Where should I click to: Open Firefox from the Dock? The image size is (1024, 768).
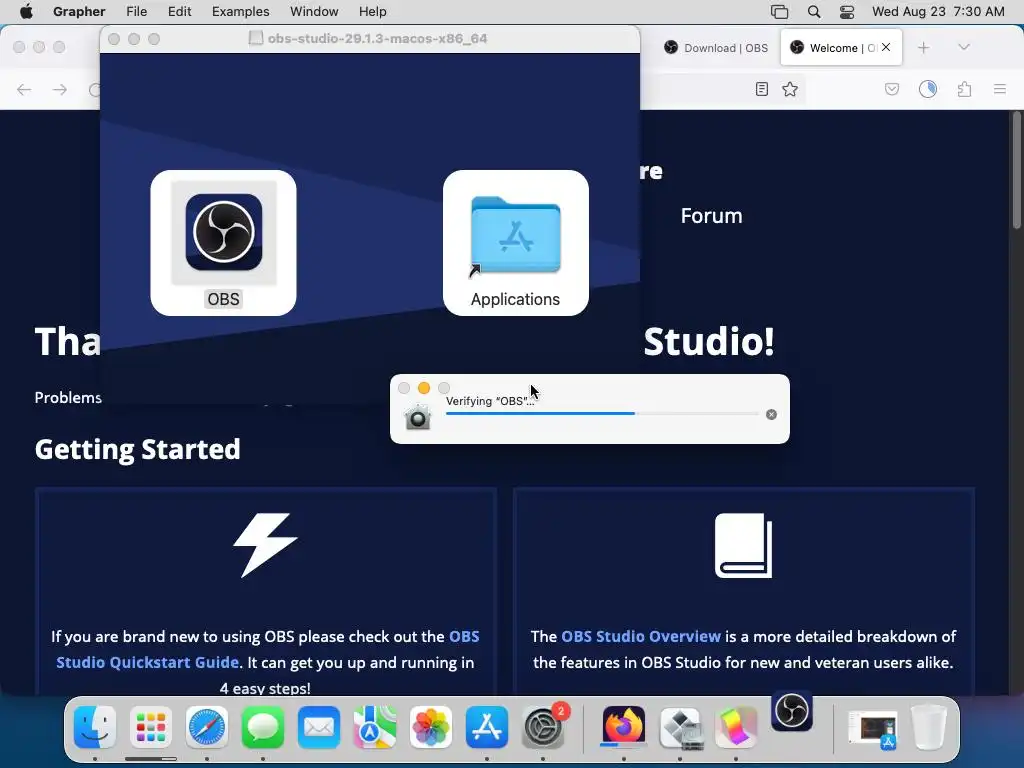(624, 726)
